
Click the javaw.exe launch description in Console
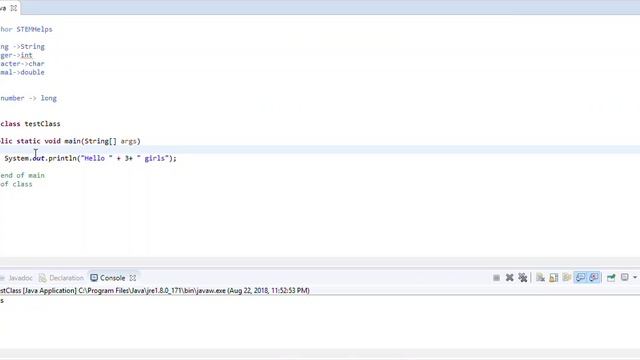click(x=155, y=291)
